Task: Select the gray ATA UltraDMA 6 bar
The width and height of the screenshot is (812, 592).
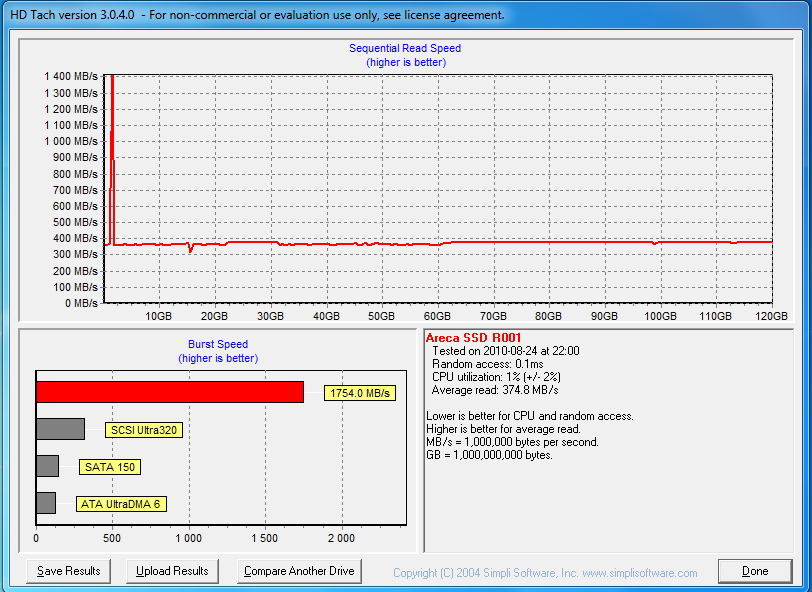Action: 46,503
